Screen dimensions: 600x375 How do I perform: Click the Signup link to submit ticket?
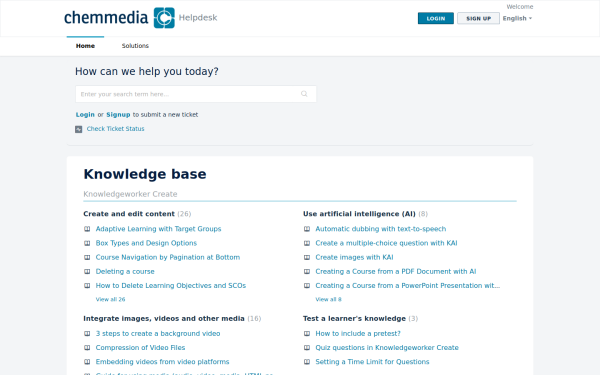(x=118, y=114)
